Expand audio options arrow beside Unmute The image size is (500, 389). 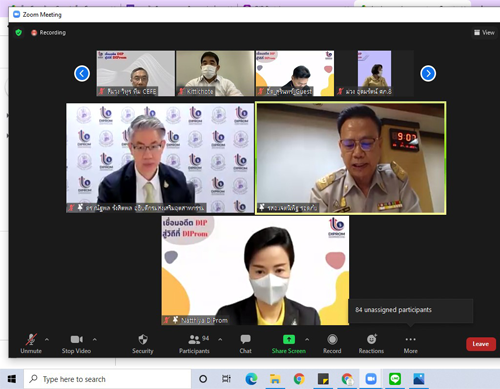(x=47, y=339)
